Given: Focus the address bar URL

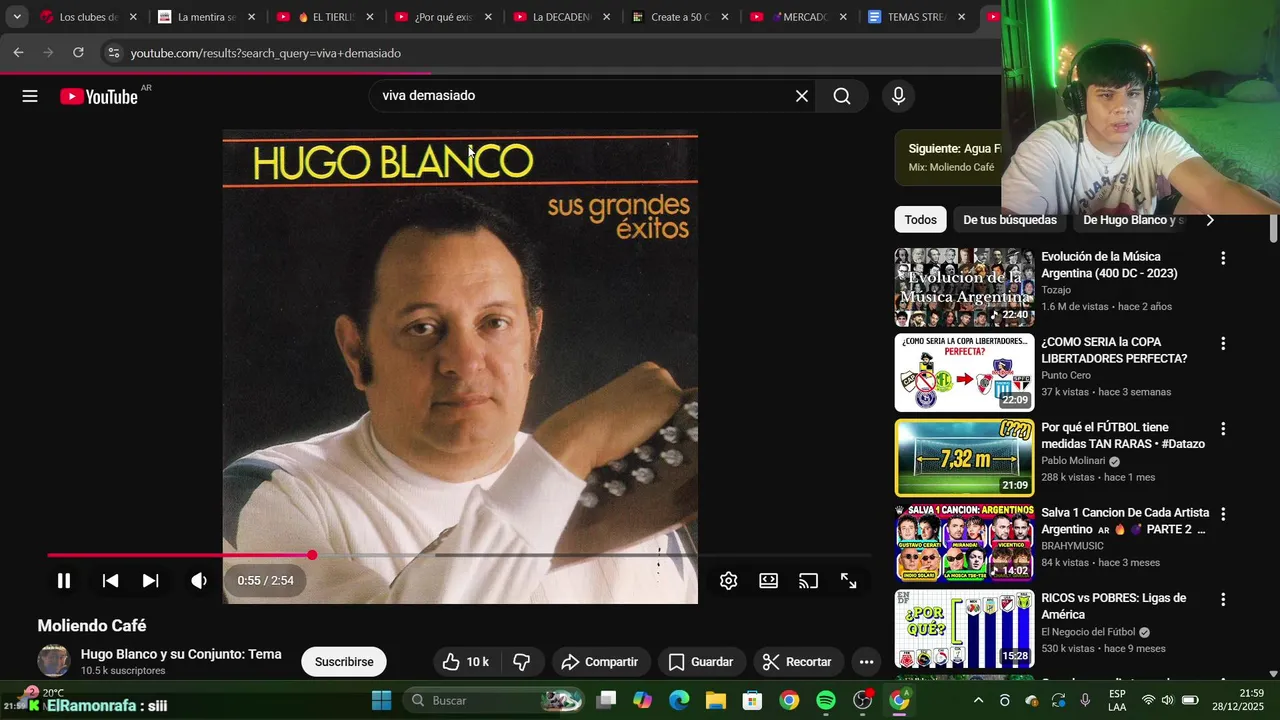Looking at the screenshot, I should pos(266,53).
